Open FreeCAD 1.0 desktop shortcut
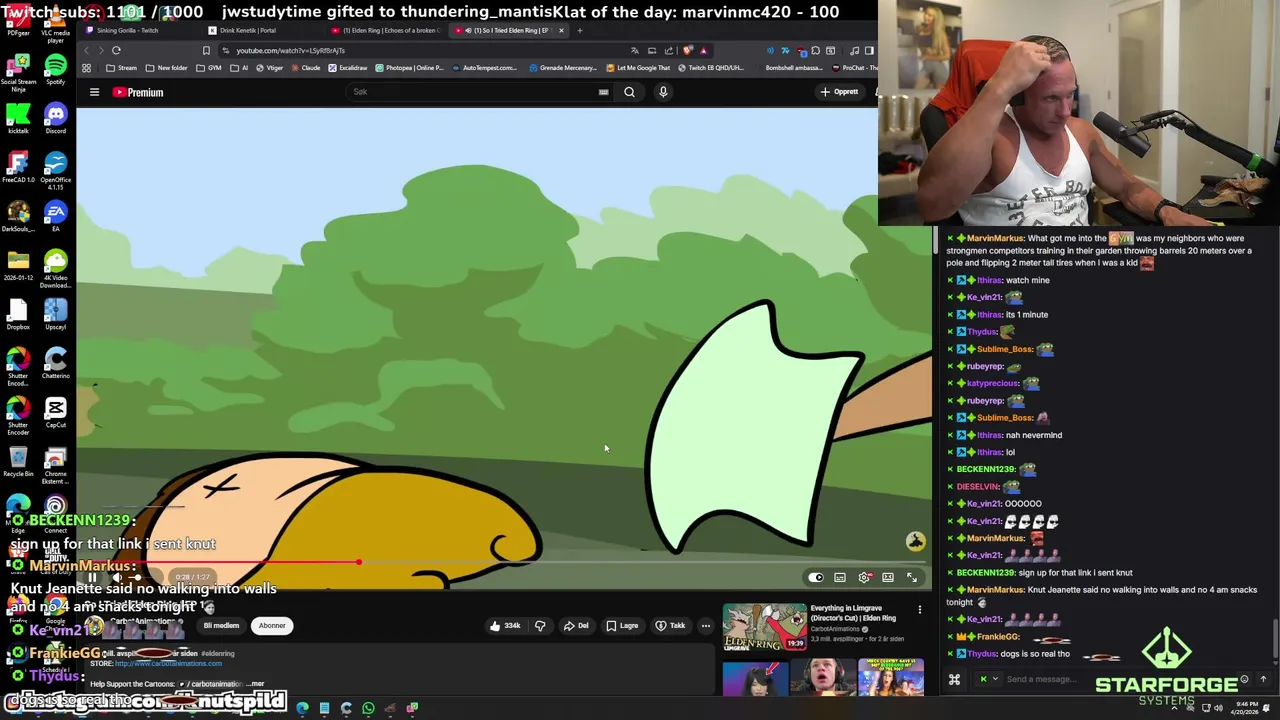1280x720 pixels. (x=18, y=169)
